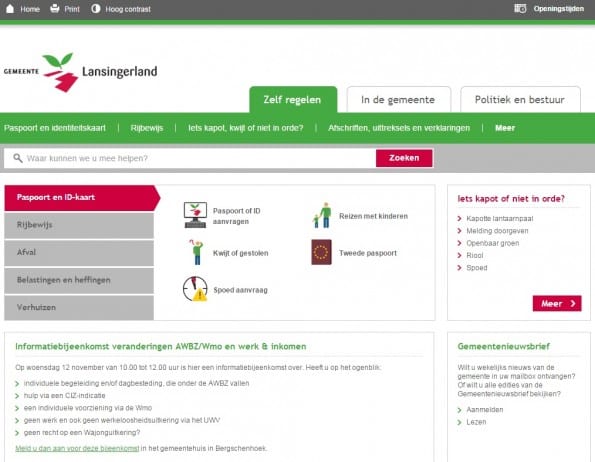Screen dimensions: 595x462
Task: Open the Politiek en bestuur tab
Action: (x=520, y=100)
